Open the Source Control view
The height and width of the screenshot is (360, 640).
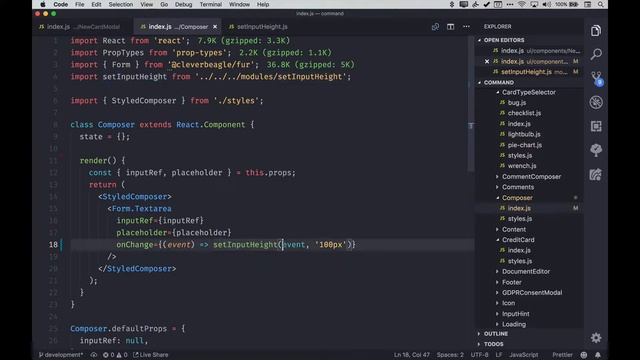[x=596, y=78]
